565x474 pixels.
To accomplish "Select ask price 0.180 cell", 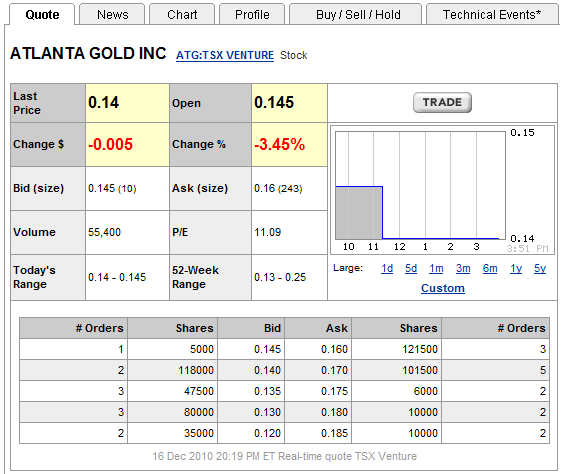I will pyautogui.click(x=318, y=412).
